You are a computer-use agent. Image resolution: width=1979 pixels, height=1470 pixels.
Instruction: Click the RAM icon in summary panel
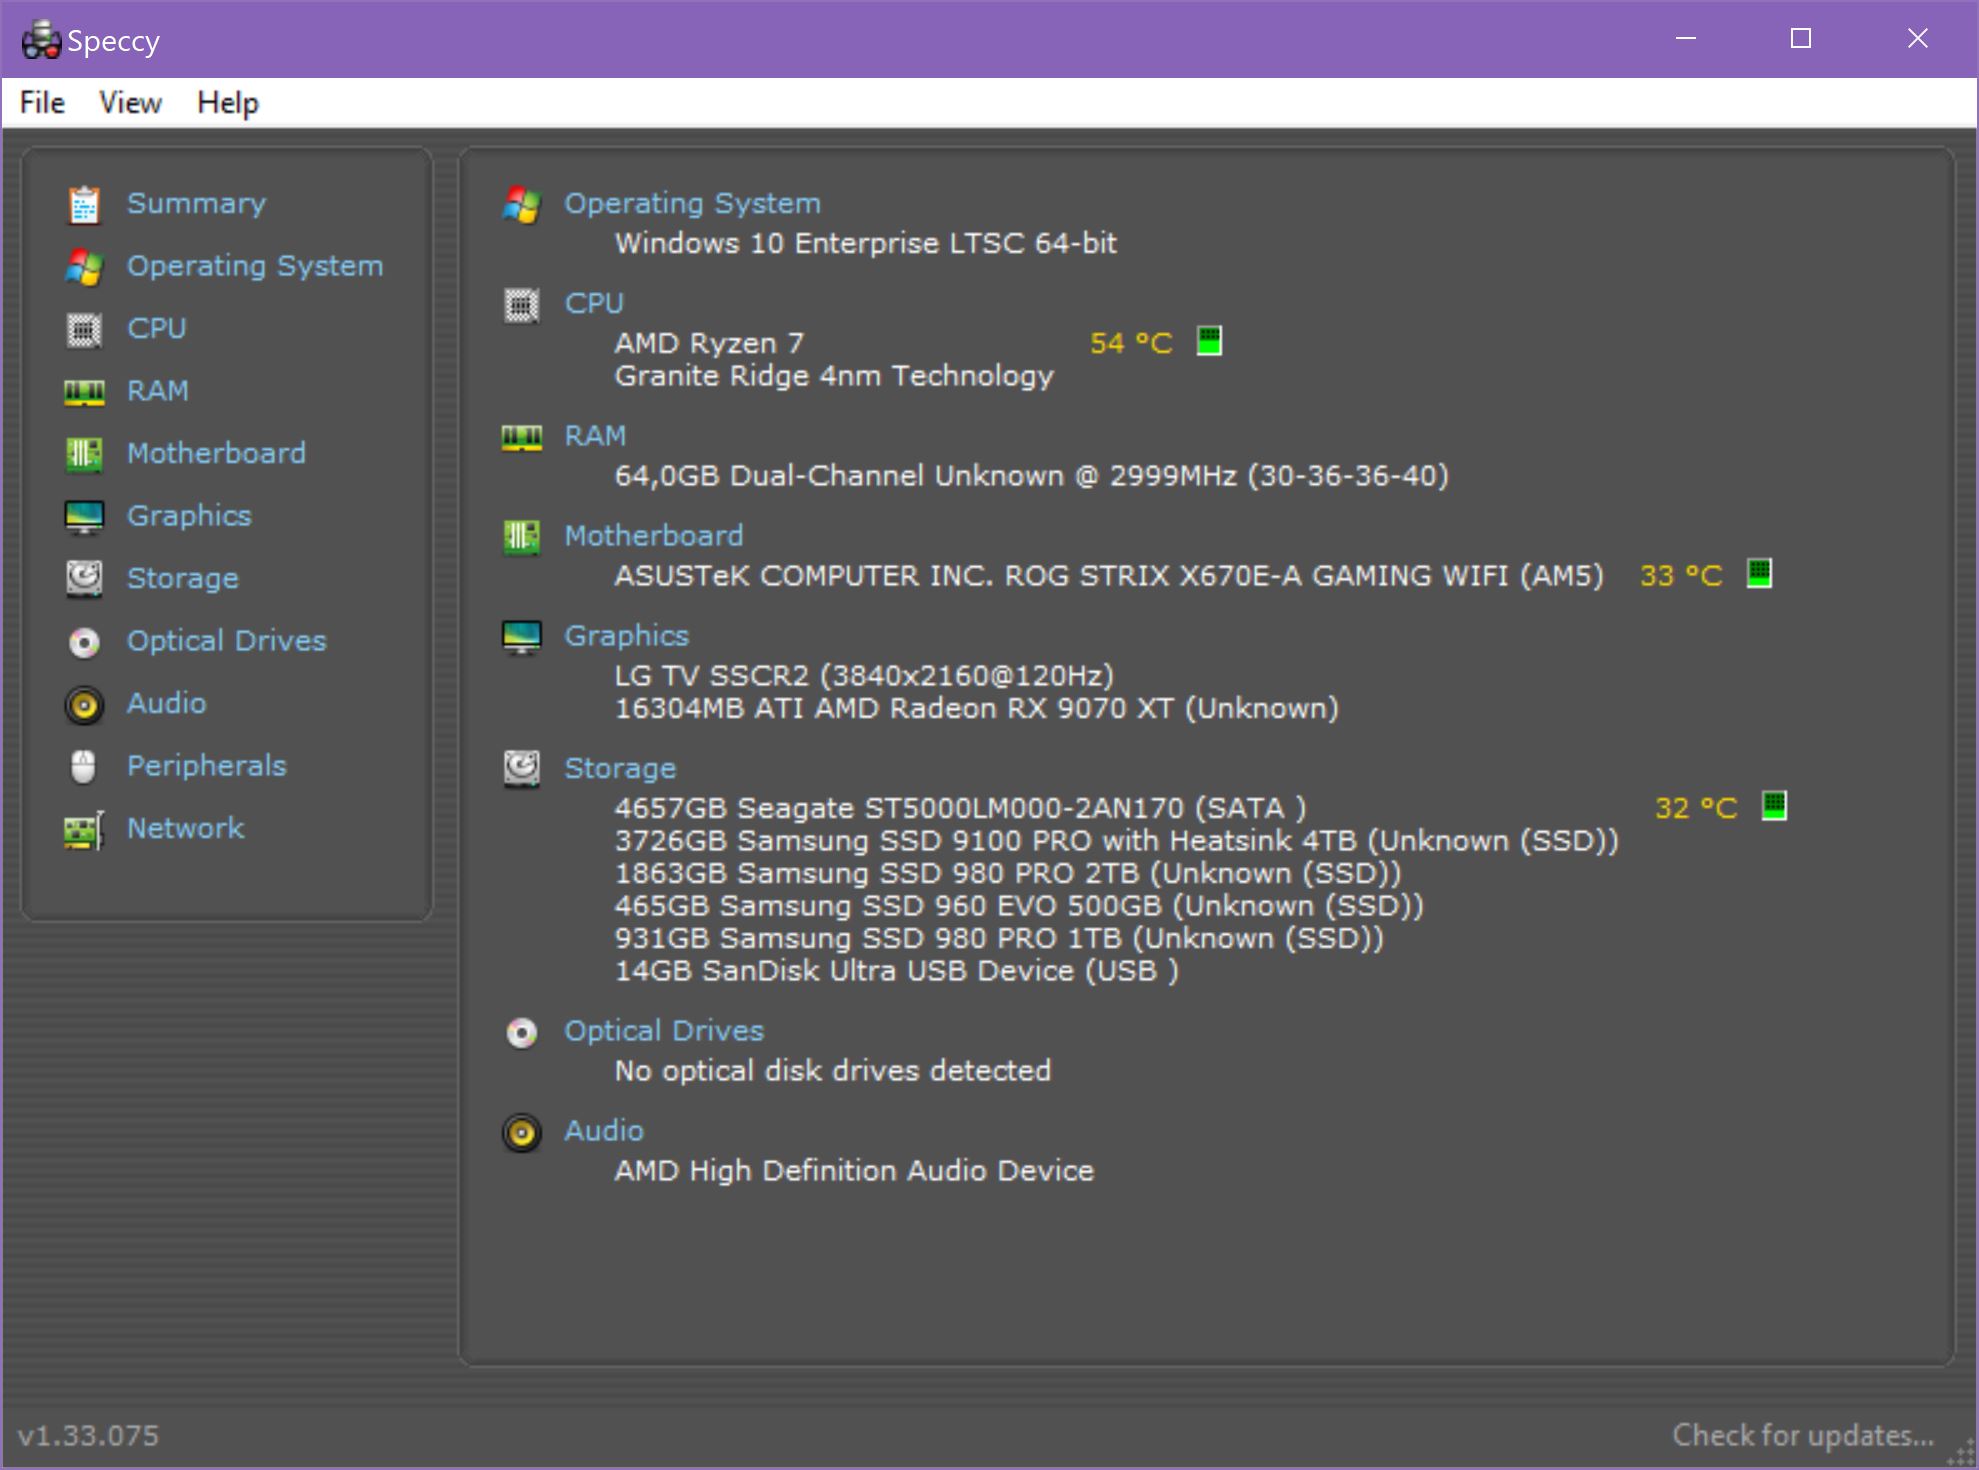[x=521, y=437]
